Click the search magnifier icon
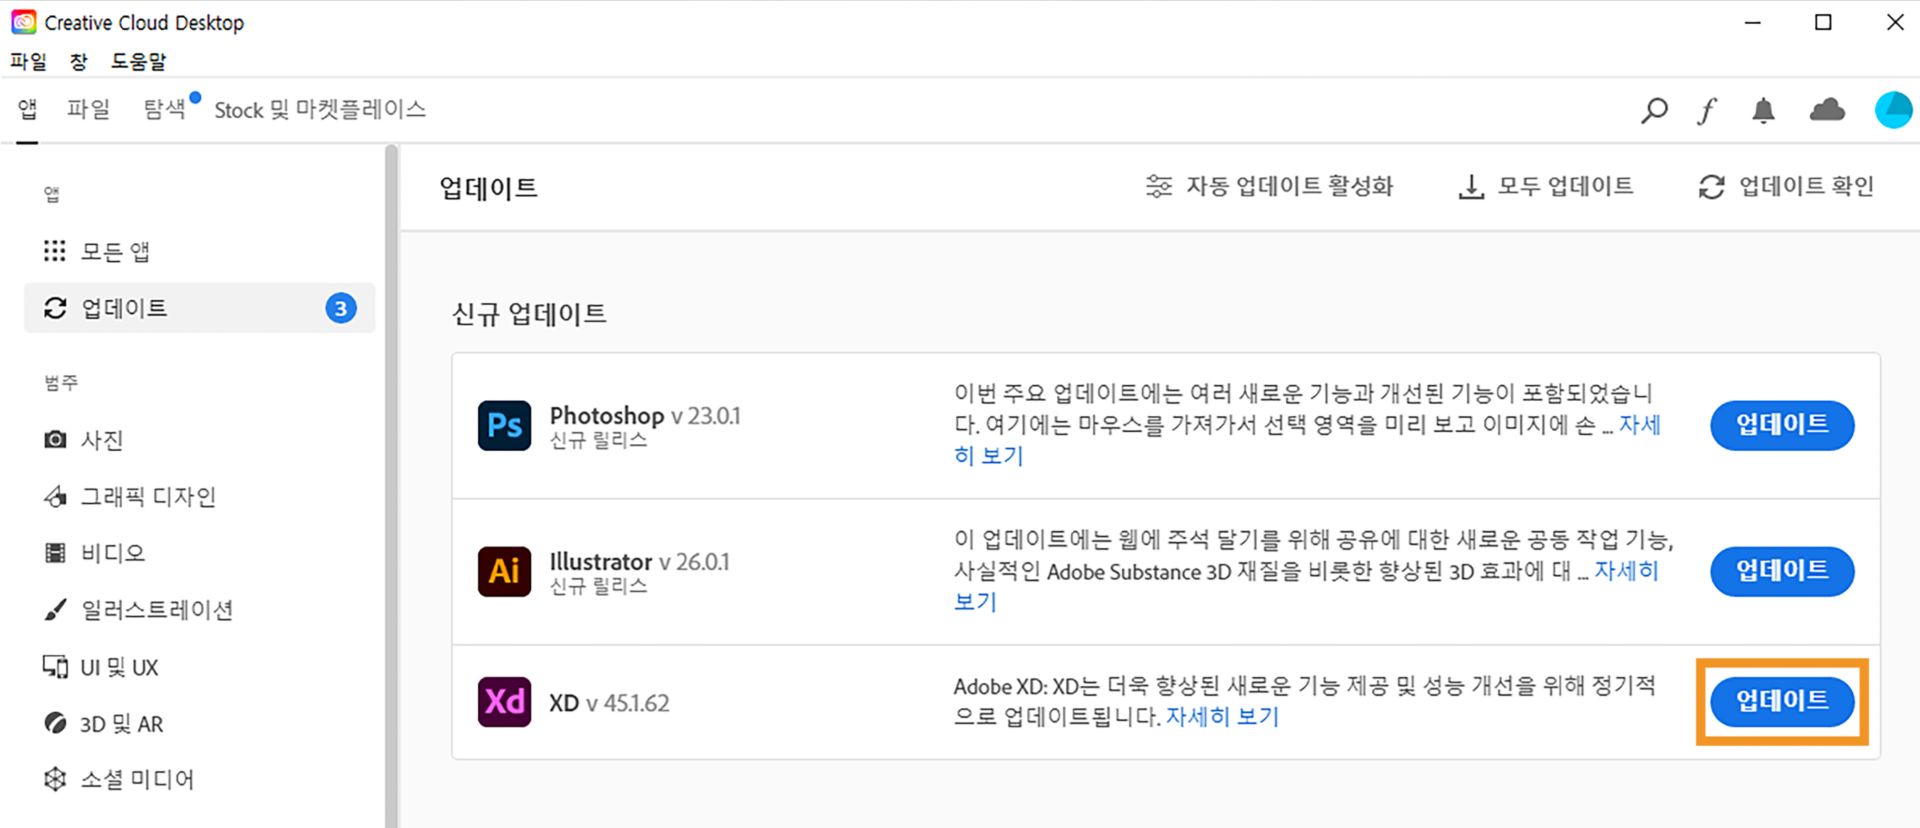Viewport: 1920px width, 828px height. tap(1654, 110)
